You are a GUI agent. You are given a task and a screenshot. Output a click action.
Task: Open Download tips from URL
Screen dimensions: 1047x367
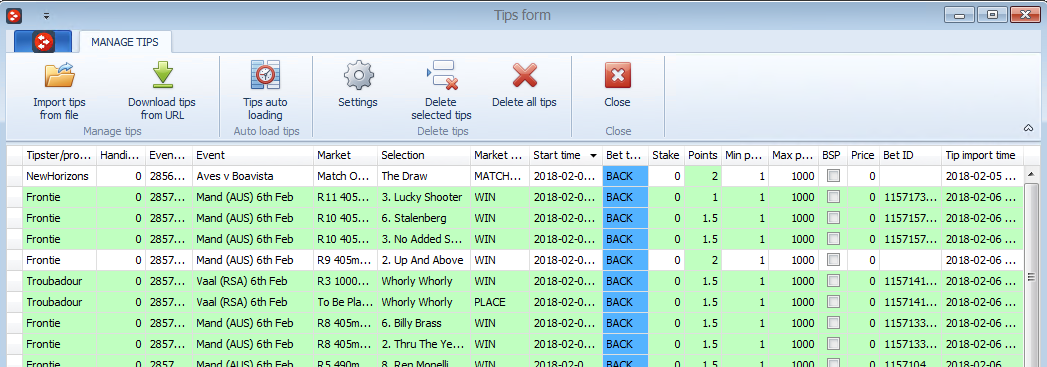[x=162, y=90]
